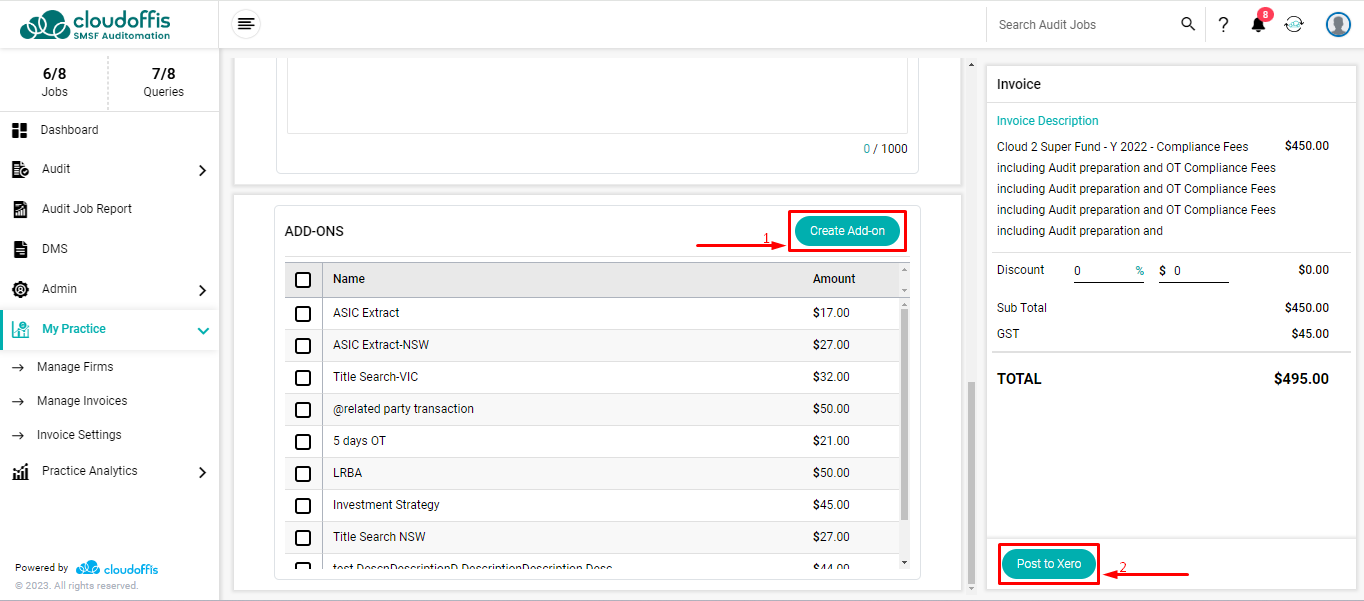Click the Create Add-on button
Image resolution: width=1364 pixels, height=601 pixels.
[847, 231]
